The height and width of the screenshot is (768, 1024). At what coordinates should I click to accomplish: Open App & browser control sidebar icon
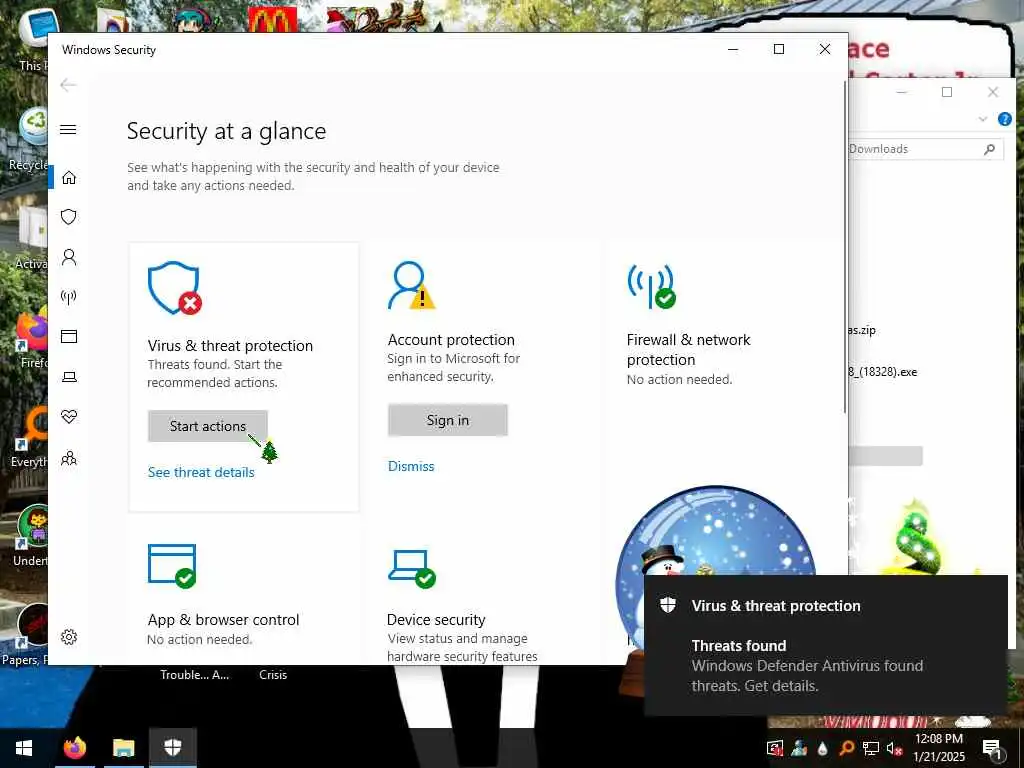[69, 336]
